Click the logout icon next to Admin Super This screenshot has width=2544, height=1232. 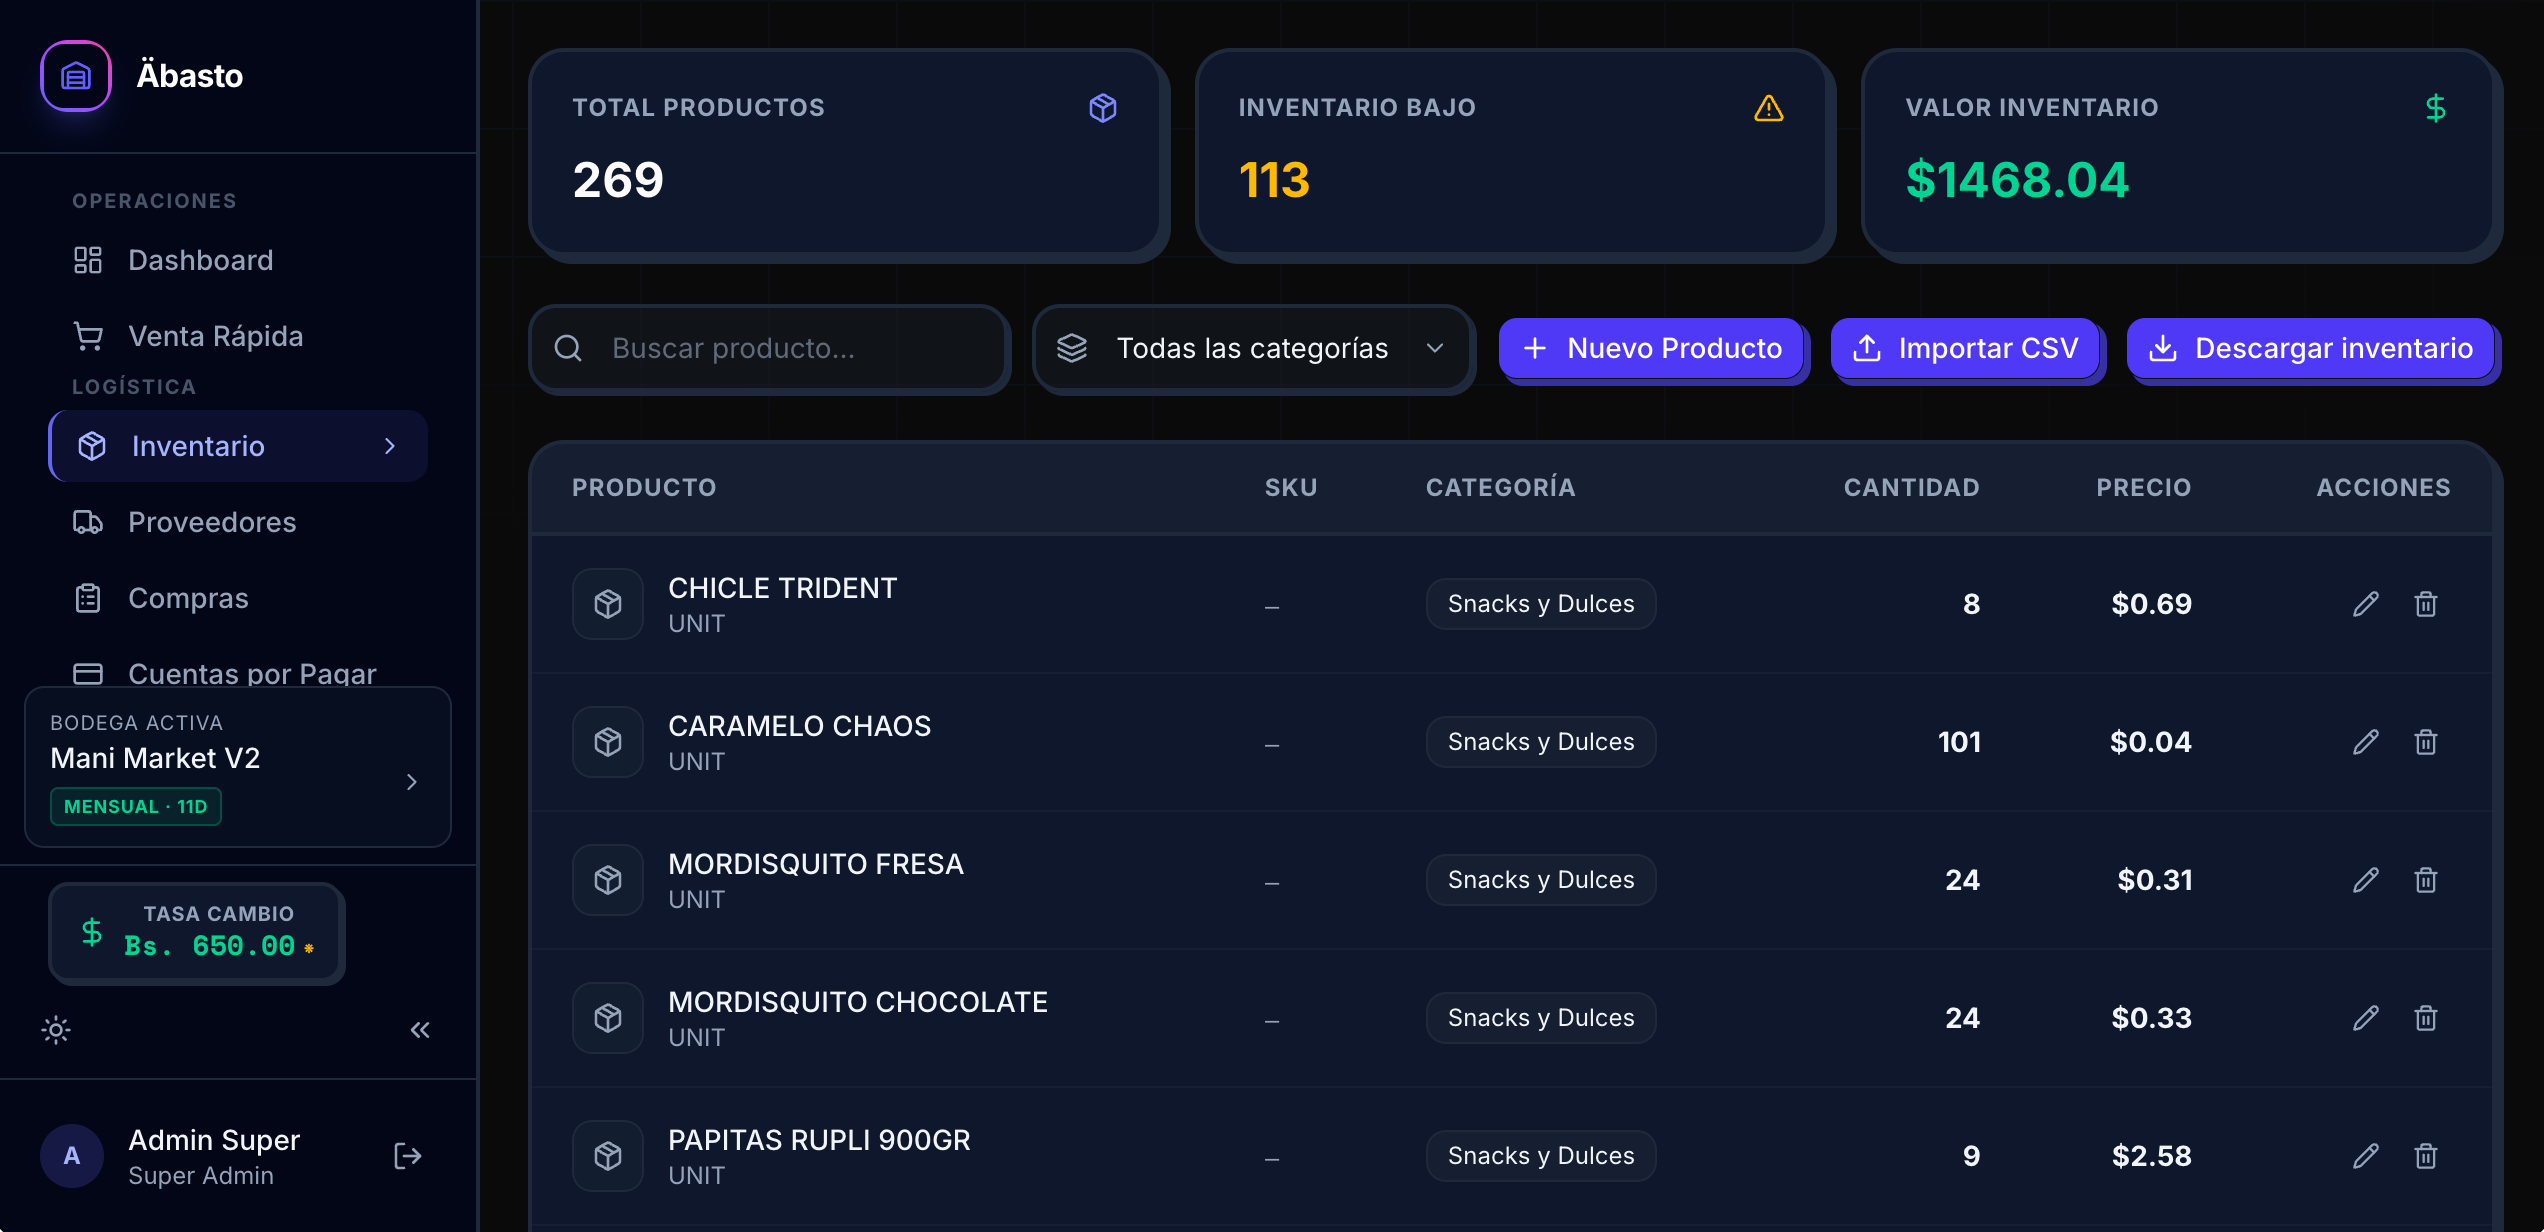tap(407, 1156)
